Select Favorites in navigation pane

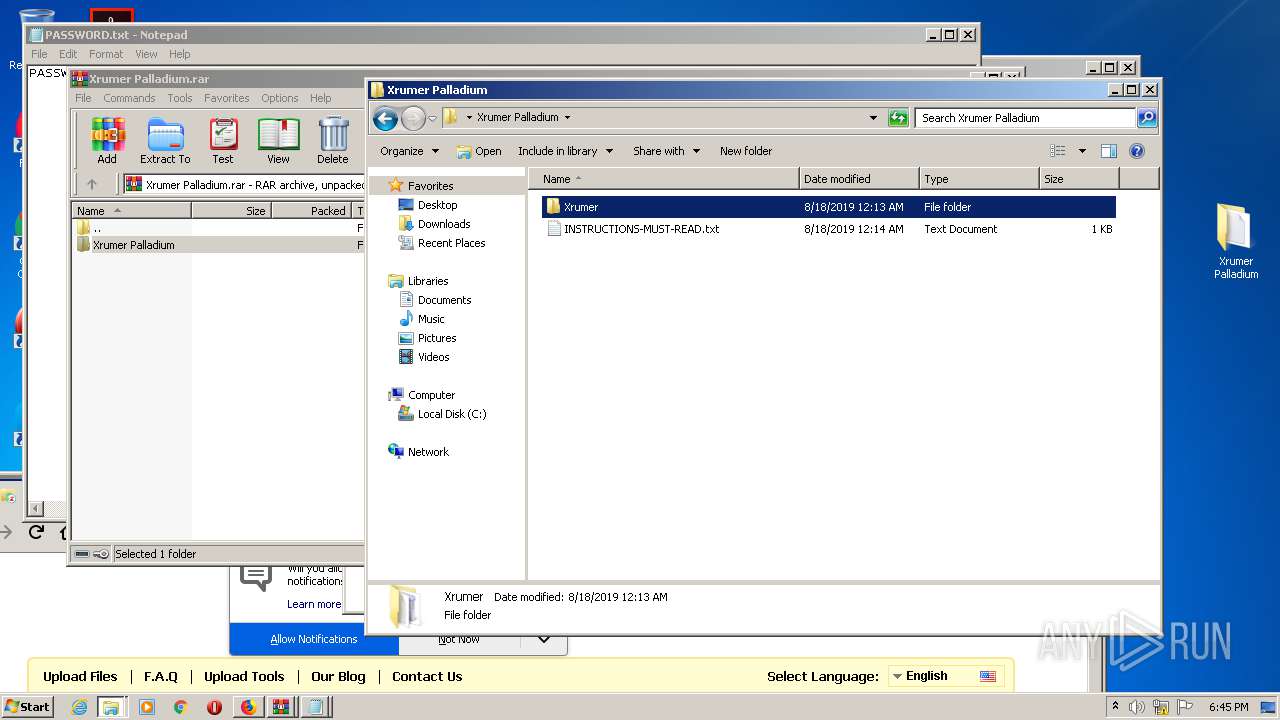[430, 186]
